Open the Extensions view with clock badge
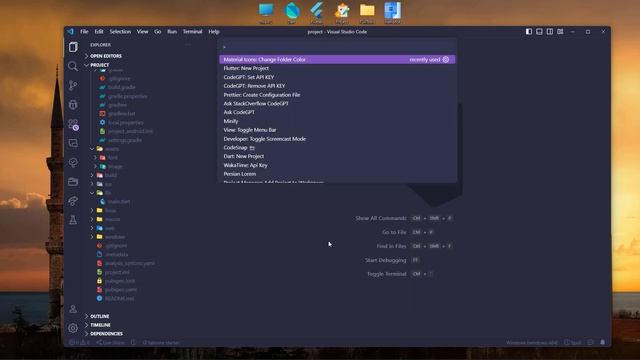Viewport: 640px width, 360px height. (x=73, y=124)
